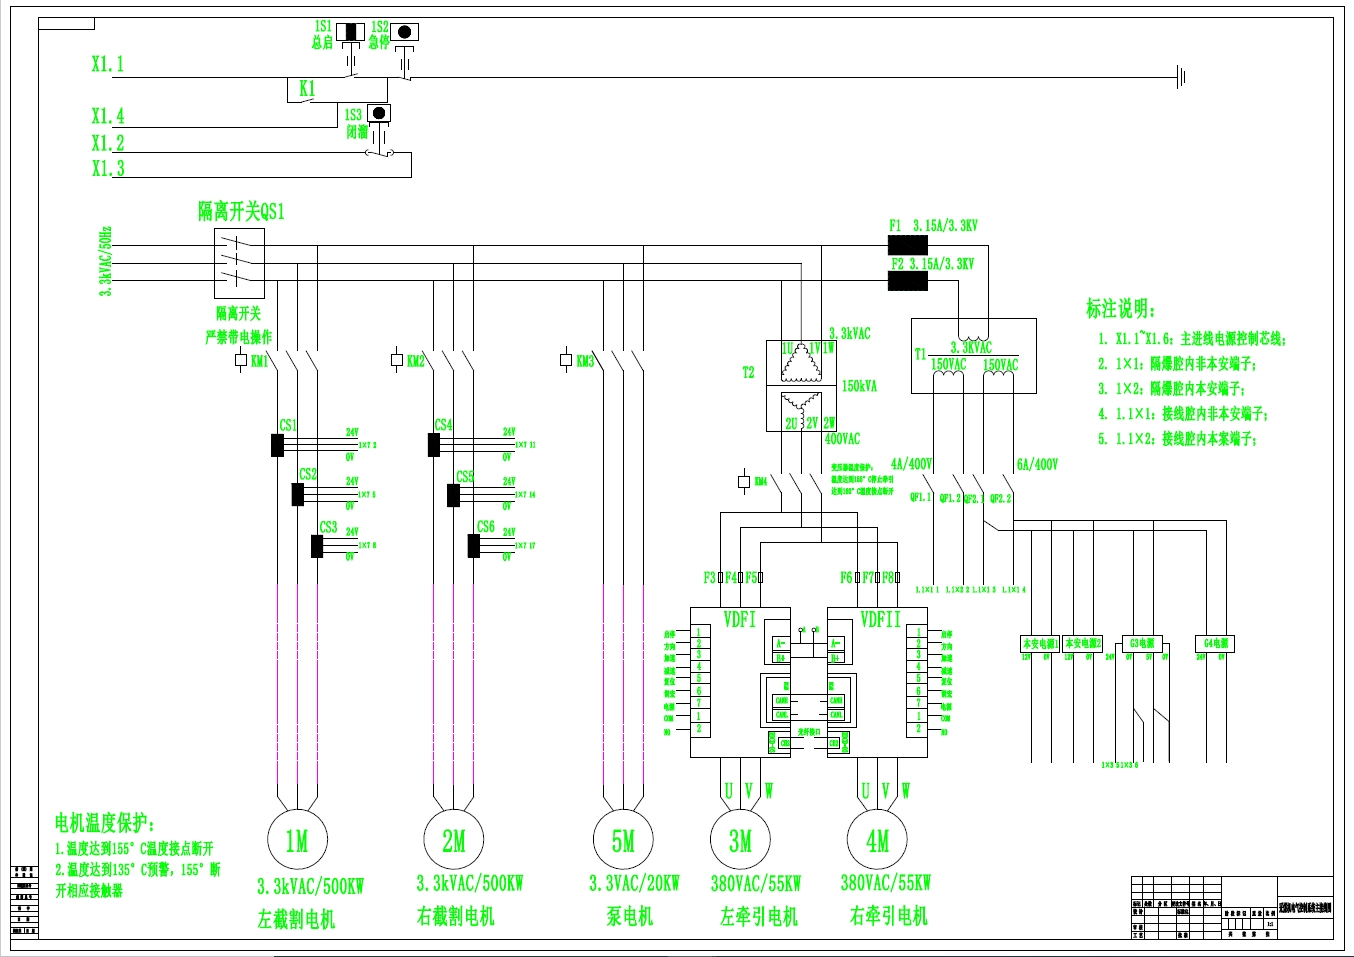Click the 泵电机 motor caption
1354x957 pixels.
pyautogui.click(x=629, y=916)
